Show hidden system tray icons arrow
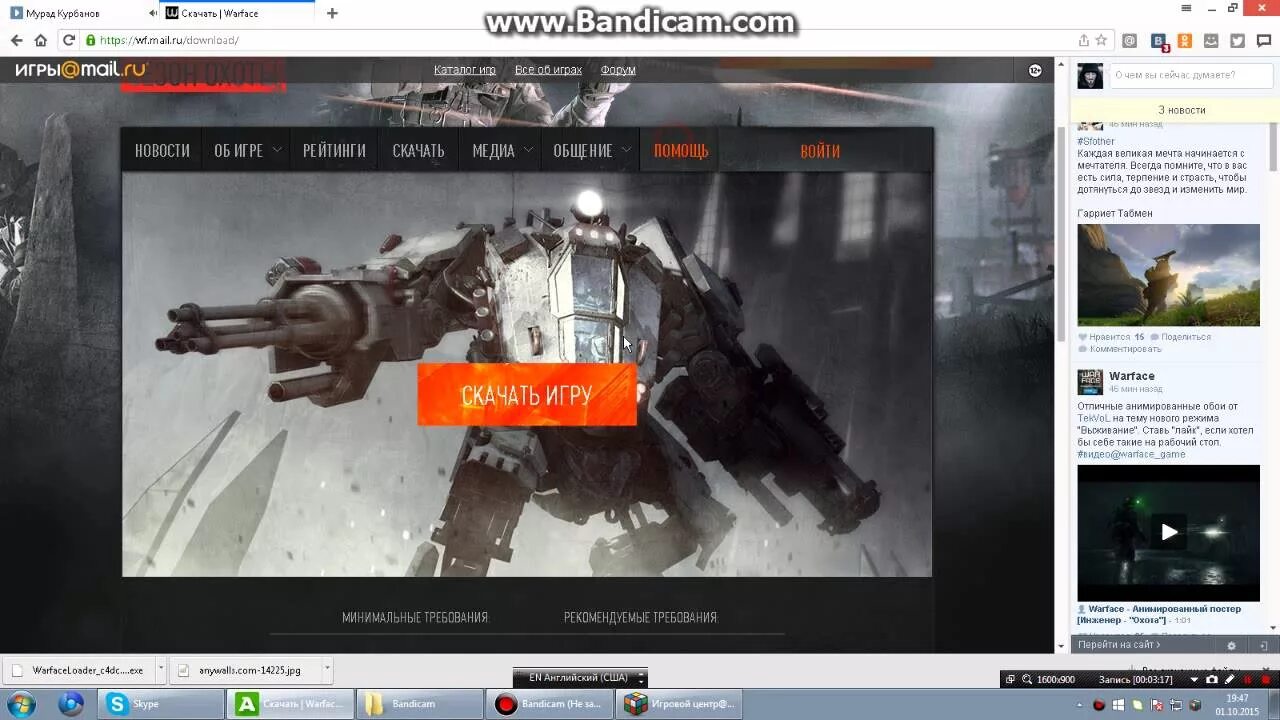The image size is (1280, 720). pyautogui.click(x=1080, y=705)
